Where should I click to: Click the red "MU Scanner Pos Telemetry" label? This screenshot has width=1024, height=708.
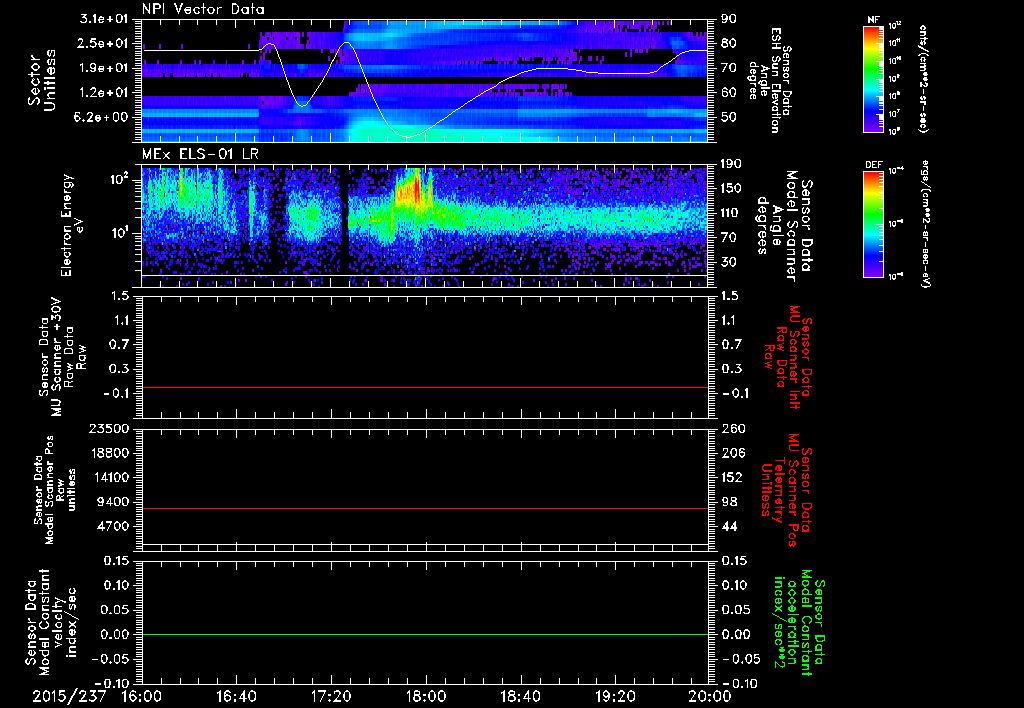point(788,489)
